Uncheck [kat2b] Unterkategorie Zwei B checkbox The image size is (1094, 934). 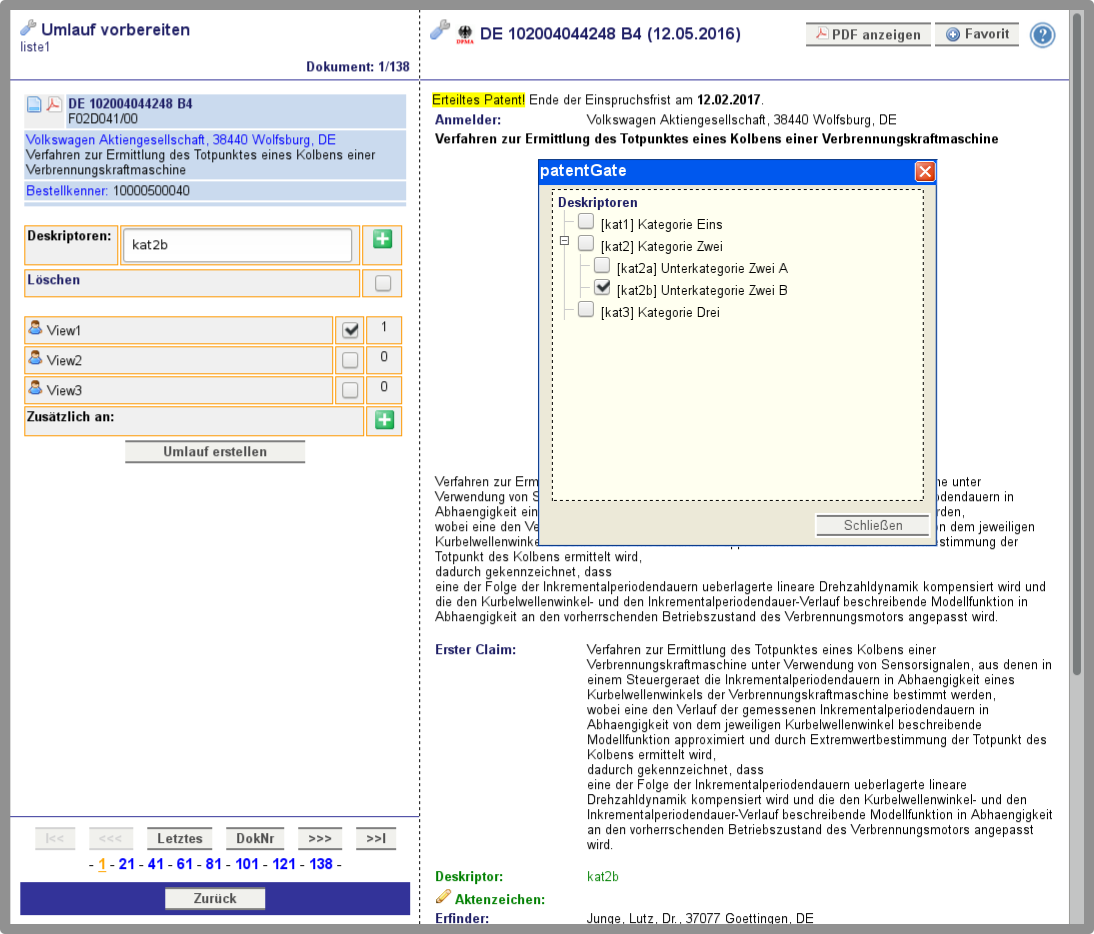tap(602, 287)
